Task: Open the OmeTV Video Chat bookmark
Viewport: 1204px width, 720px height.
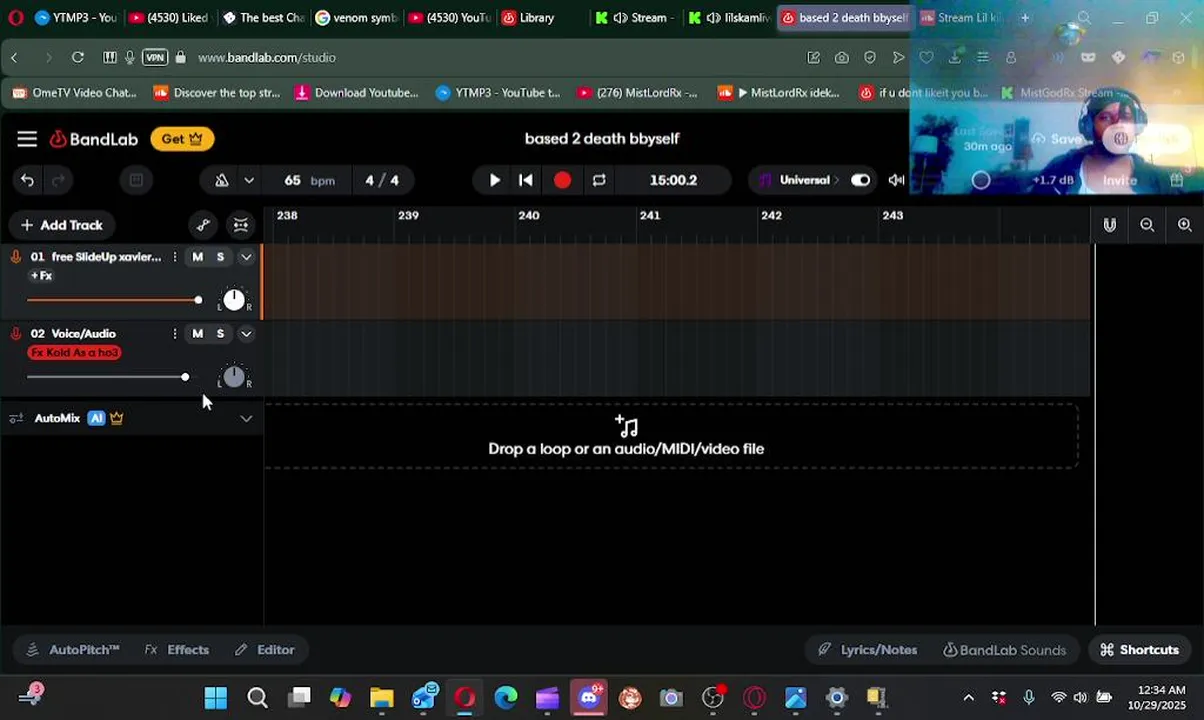Action: (74, 93)
